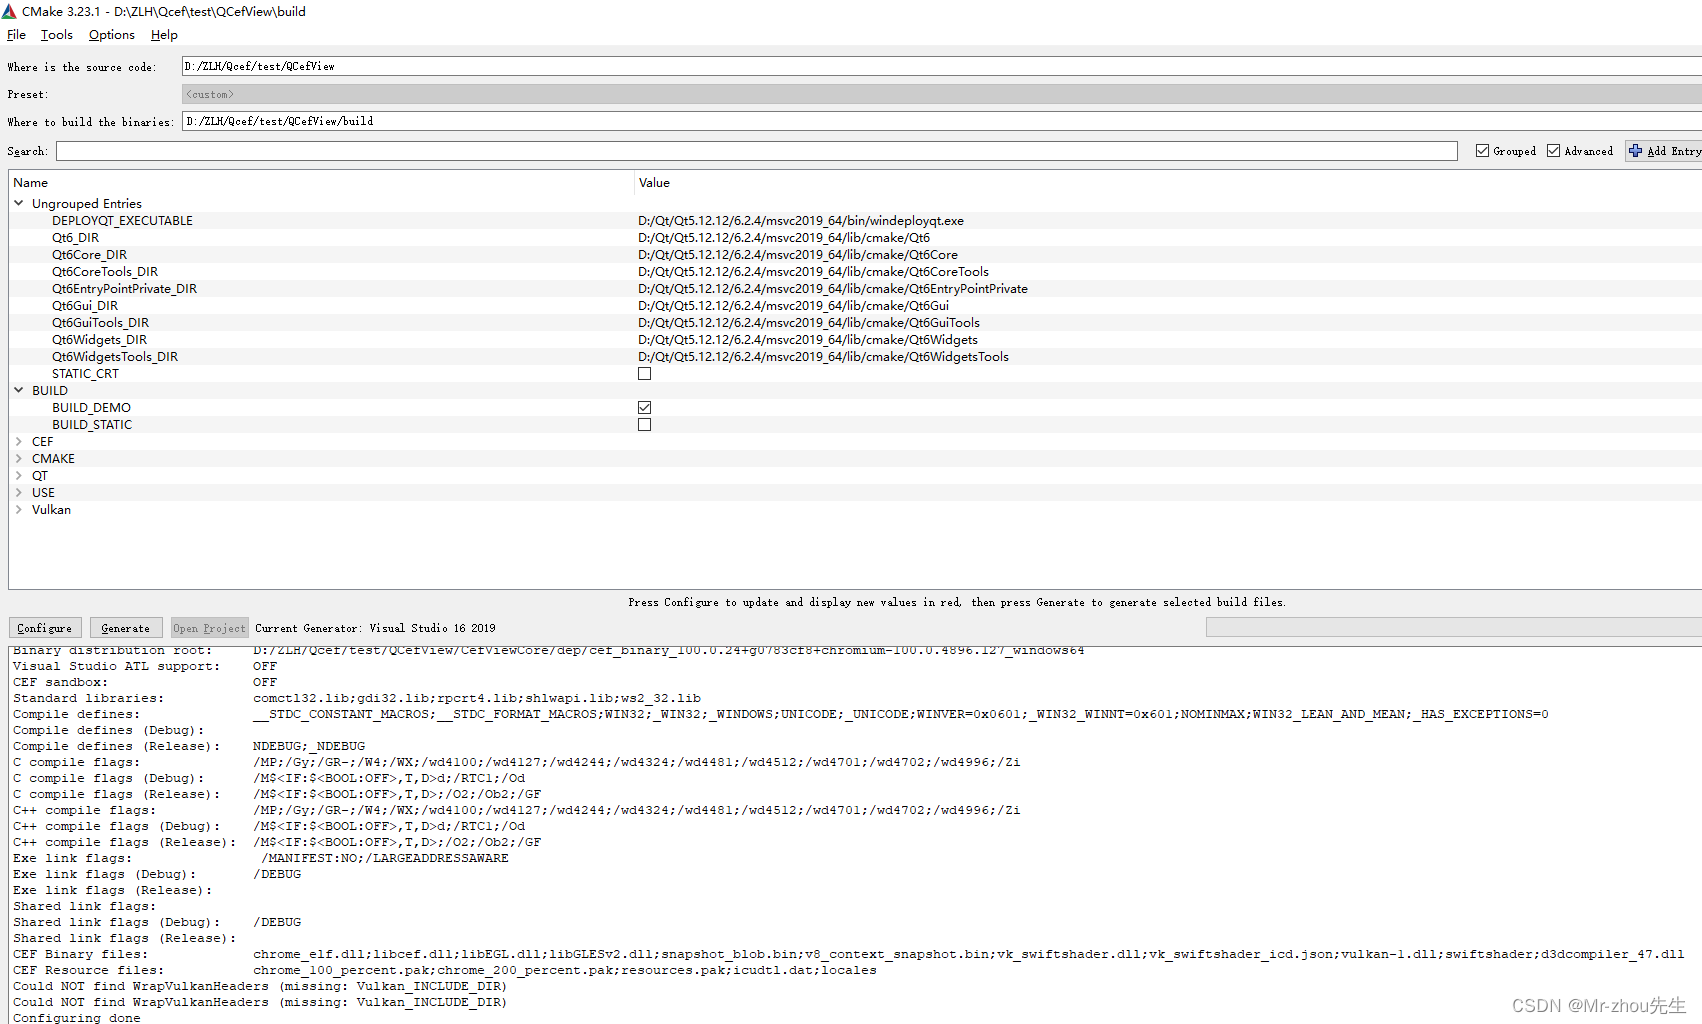The image size is (1702, 1024).
Task: Expand the QT entries group
Action: [x=18, y=475]
